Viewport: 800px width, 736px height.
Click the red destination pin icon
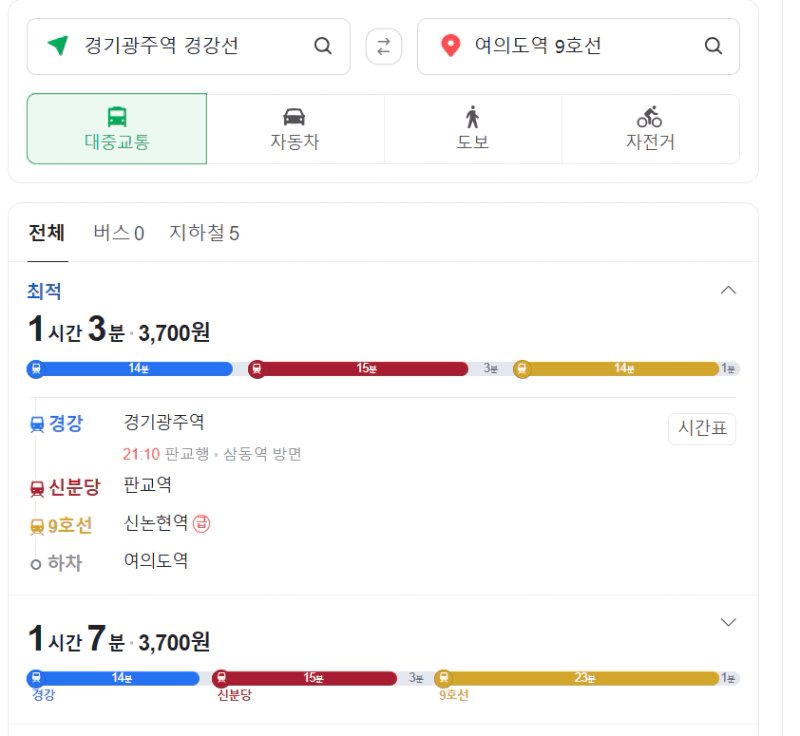click(451, 46)
